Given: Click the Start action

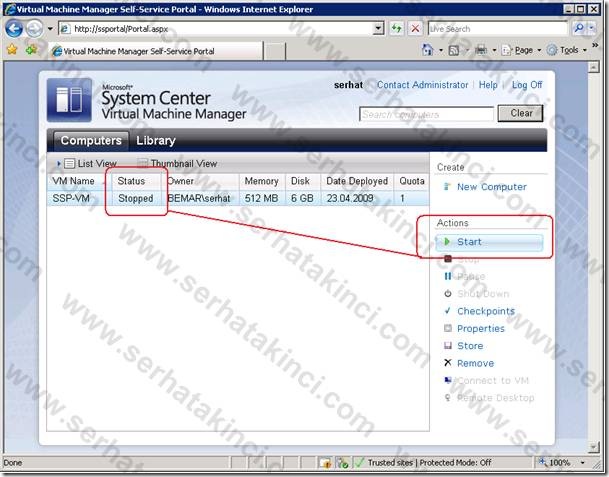Looking at the screenshot, I should click(489, 242).
